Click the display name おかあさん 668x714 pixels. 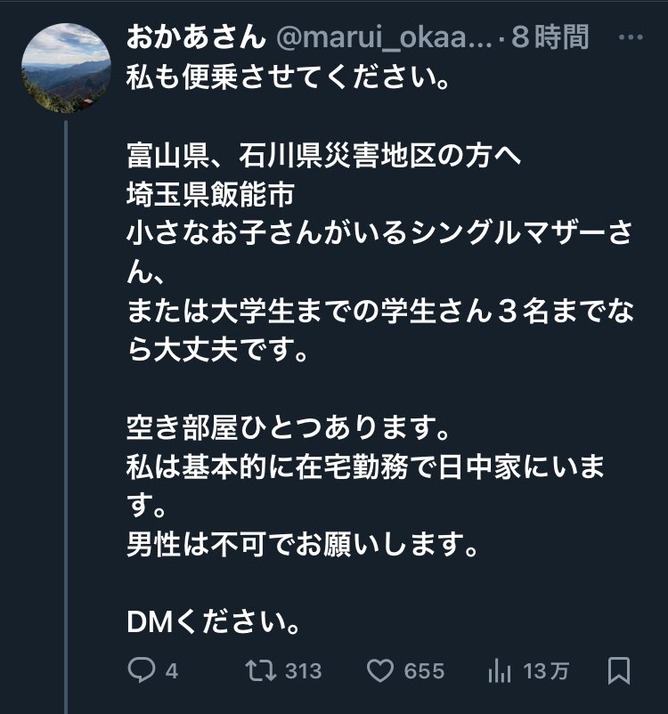pyautogui.click(x=195, y=38)
